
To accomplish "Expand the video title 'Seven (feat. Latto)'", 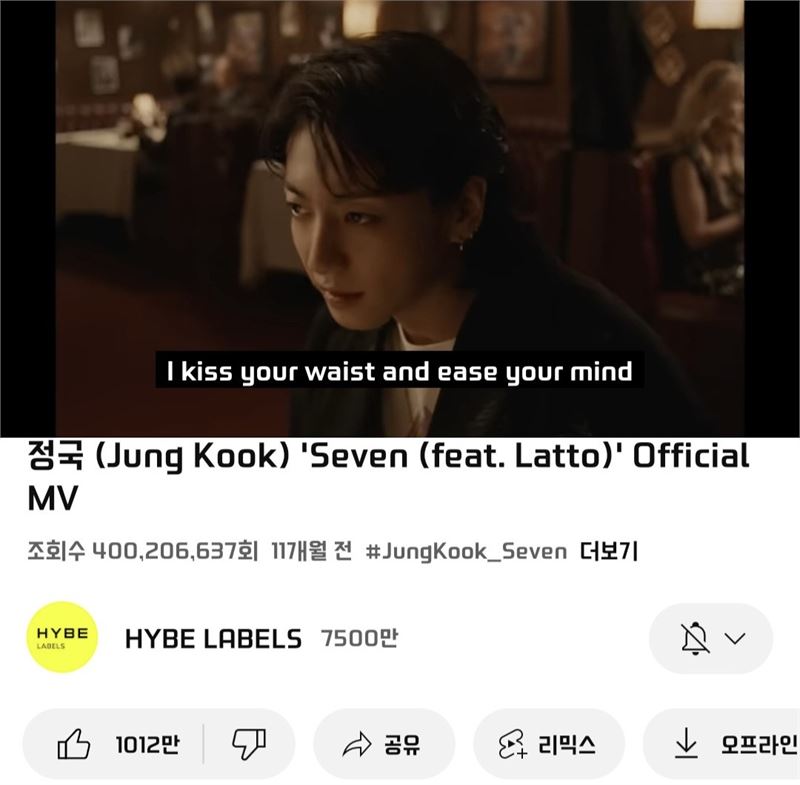I will 388,477.
